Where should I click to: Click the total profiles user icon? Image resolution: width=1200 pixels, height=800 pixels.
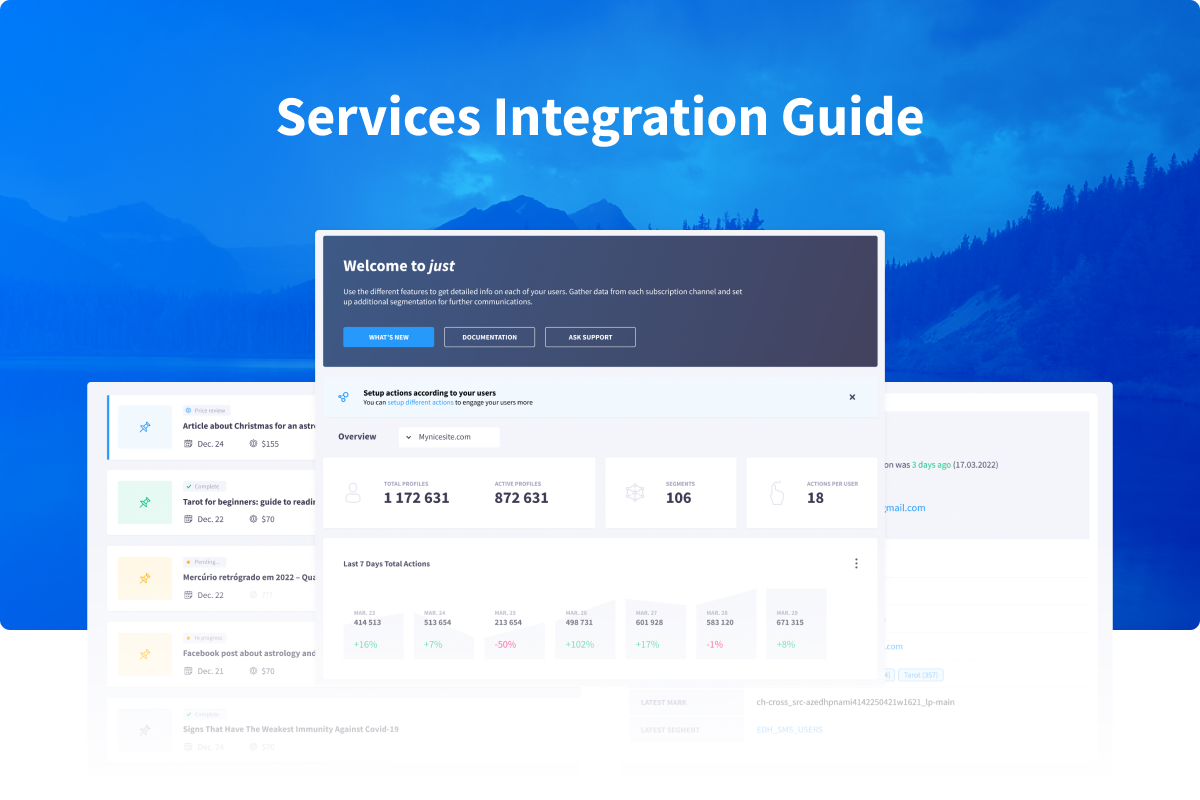(x=352, y=493)
